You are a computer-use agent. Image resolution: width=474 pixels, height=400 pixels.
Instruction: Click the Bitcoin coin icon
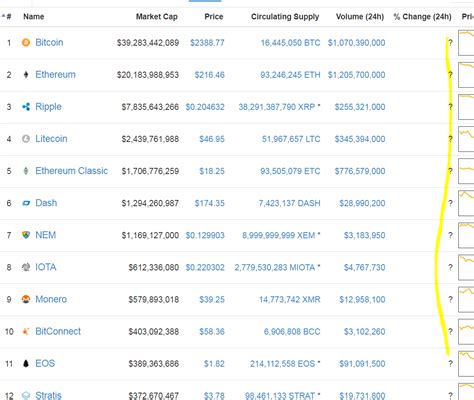tap(26, 42)
